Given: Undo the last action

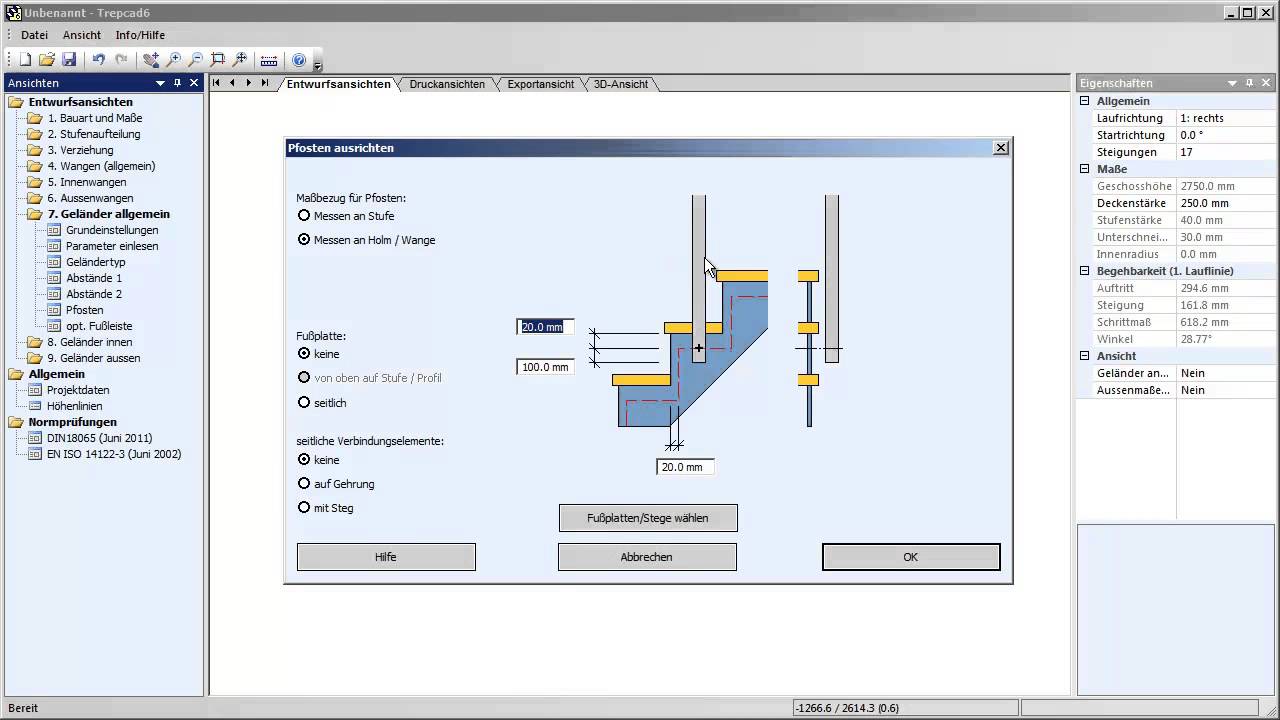Looking at the screenshot, I should [x=99, y=60].
